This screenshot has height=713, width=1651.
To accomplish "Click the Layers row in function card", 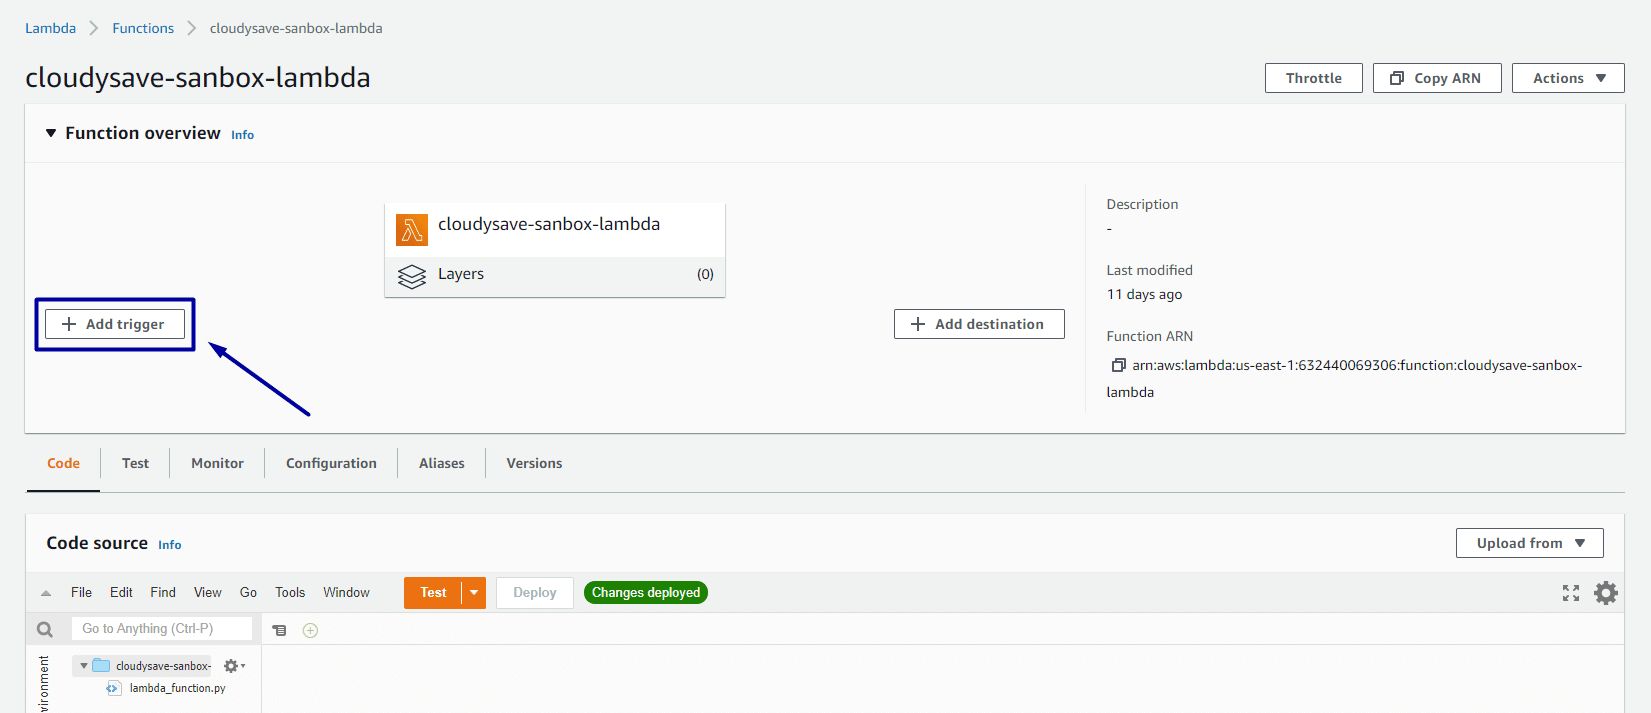I will pos(555,275).
